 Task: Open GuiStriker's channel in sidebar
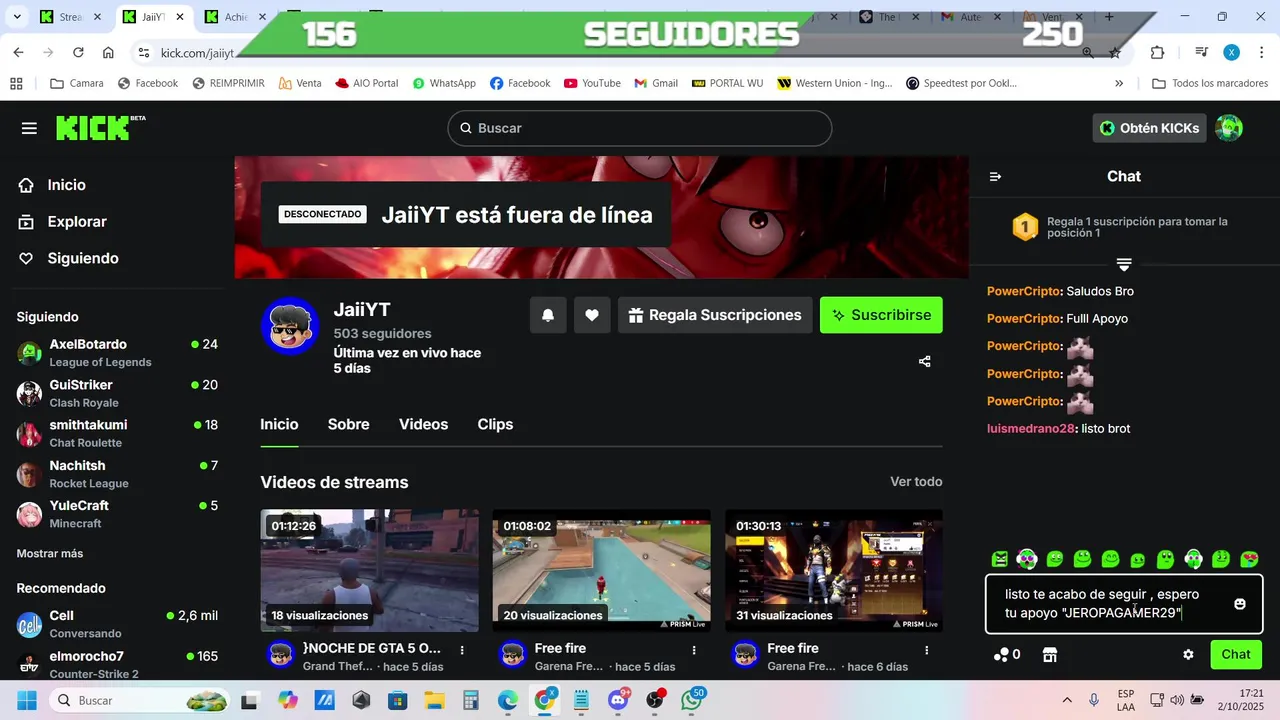(x=117, y=393)
